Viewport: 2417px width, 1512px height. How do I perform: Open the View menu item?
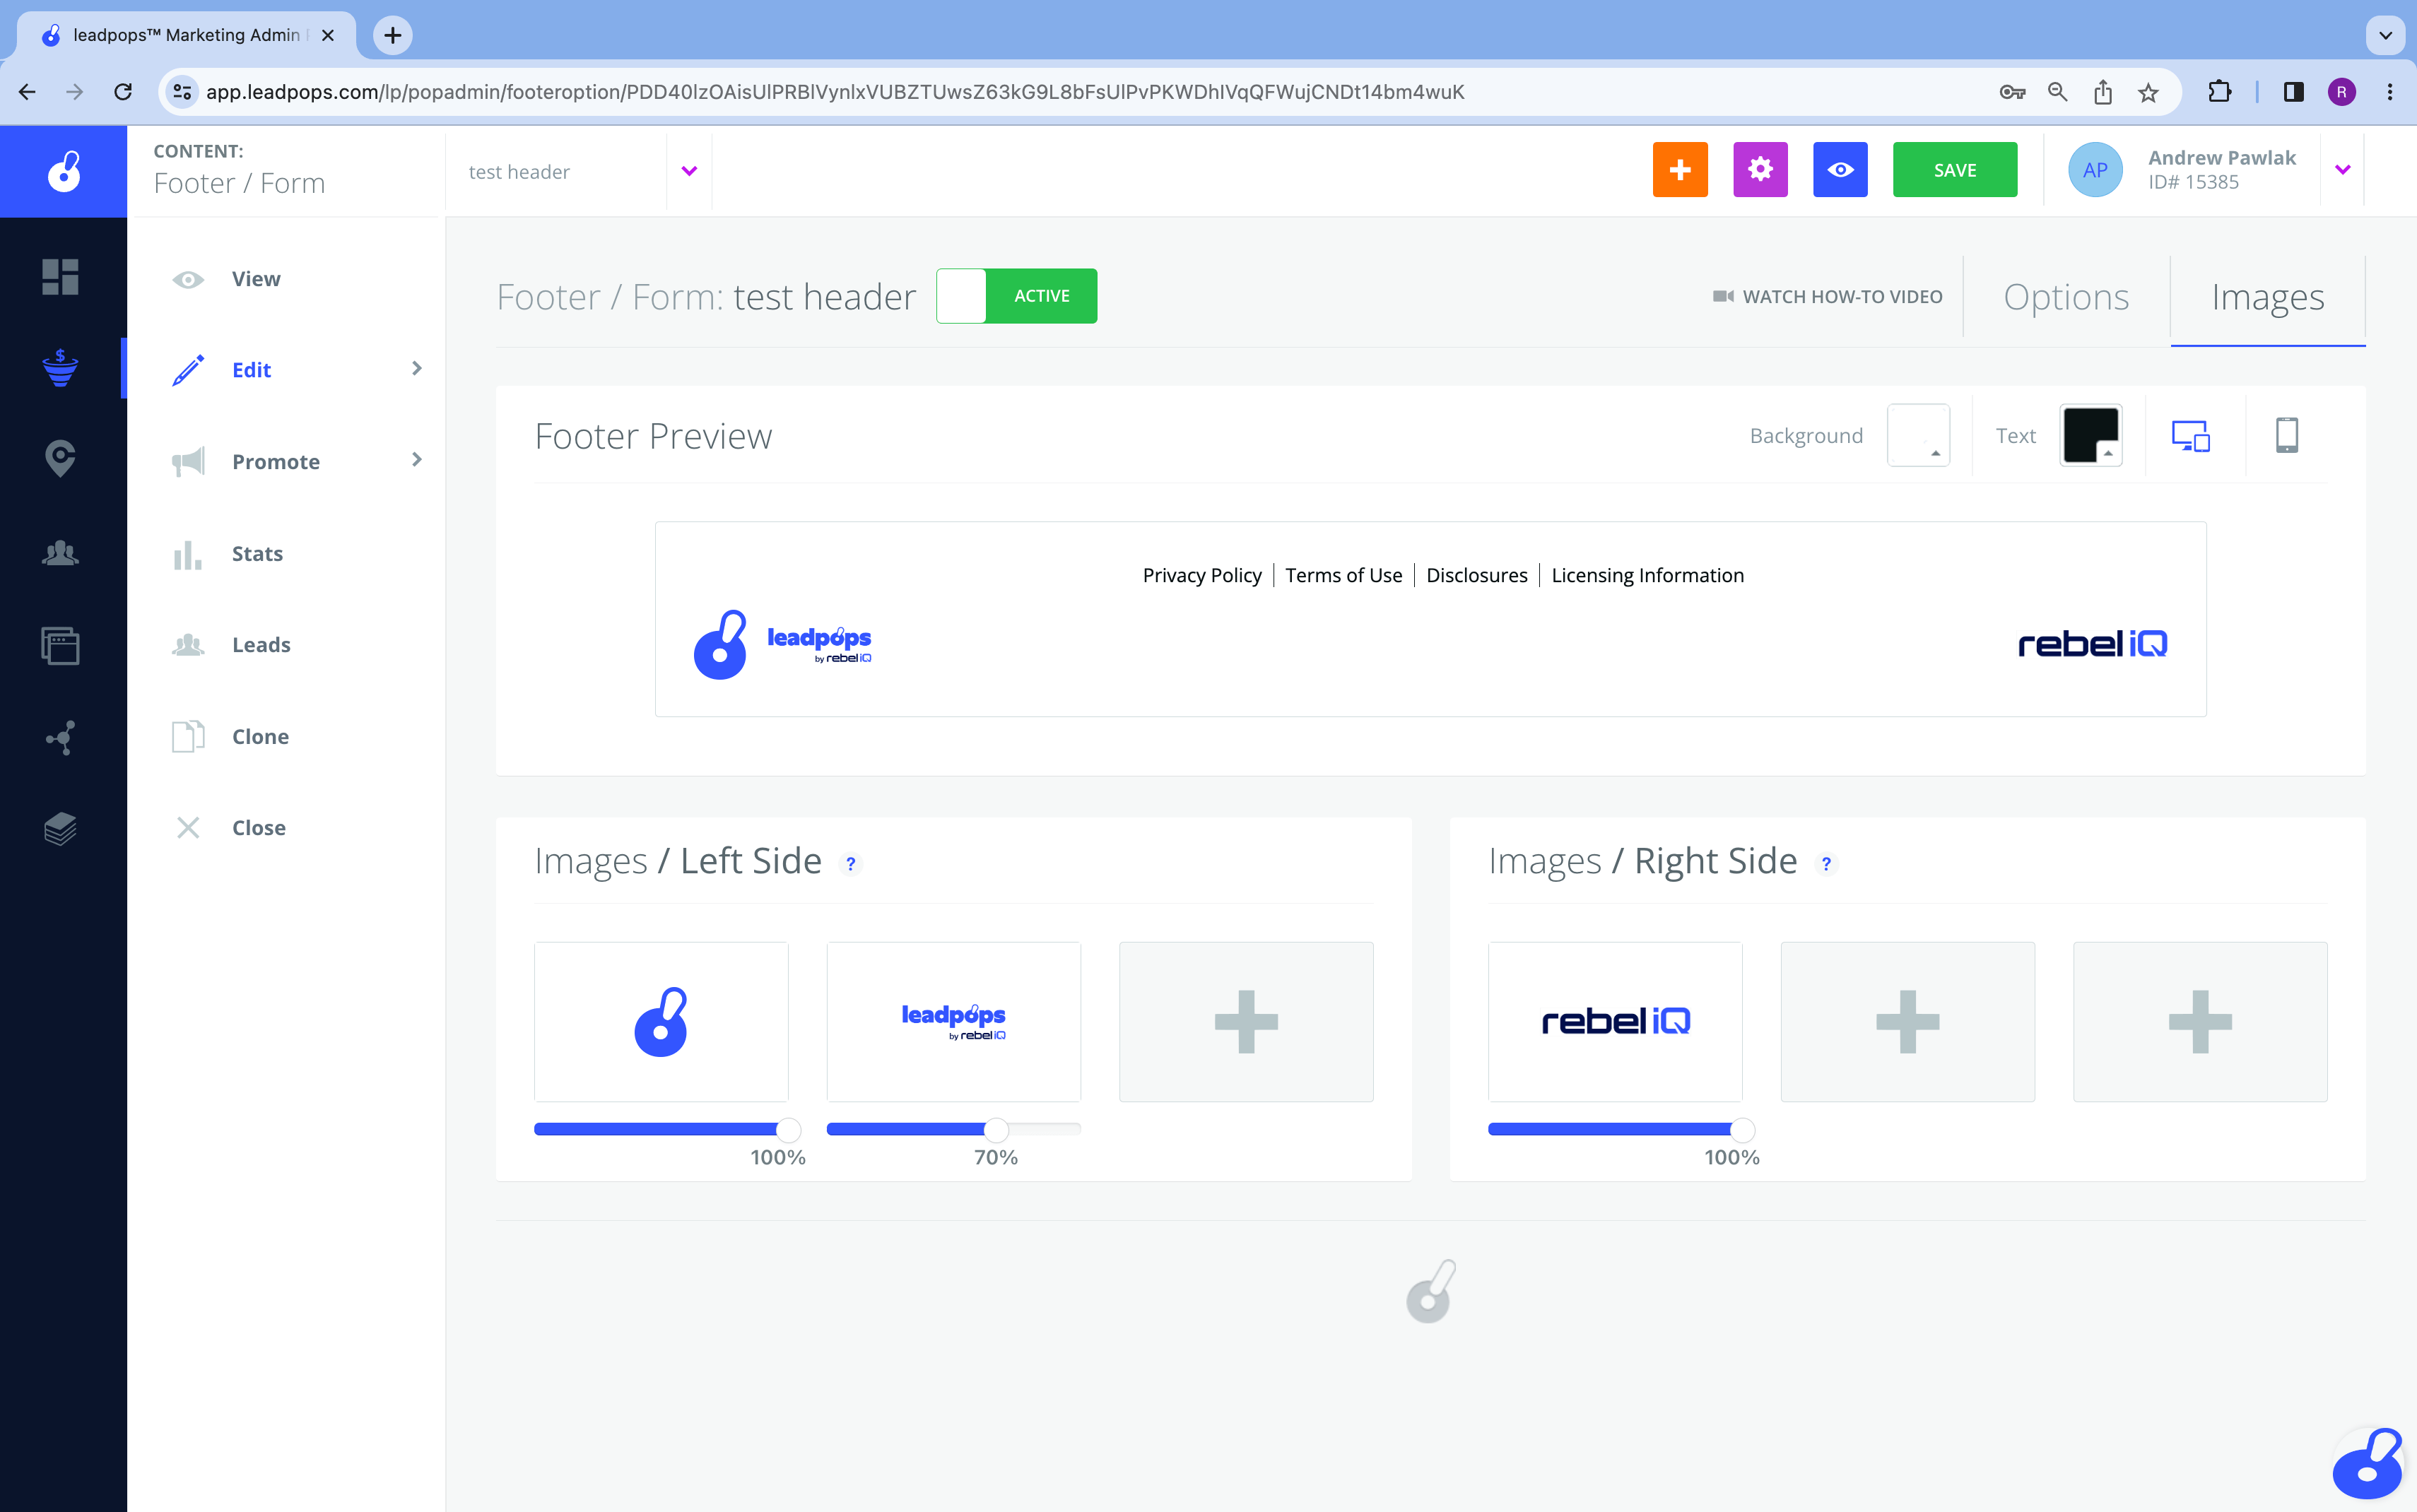(256, 279)
